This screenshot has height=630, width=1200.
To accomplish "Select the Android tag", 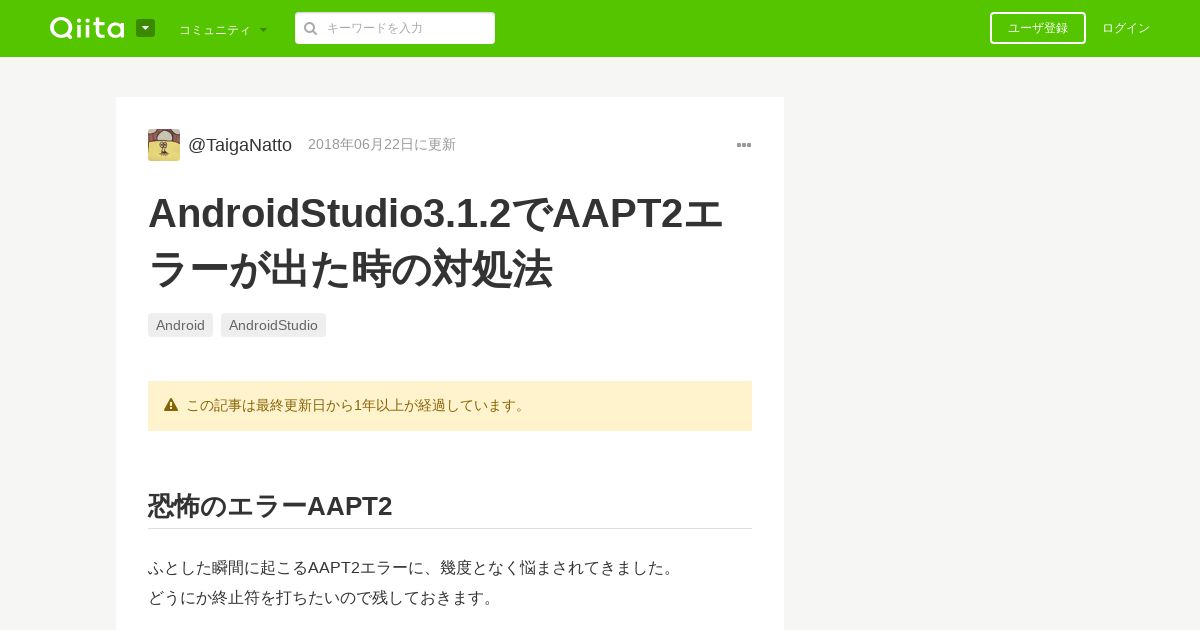I will pyautogui.click(x=180, y=325).
